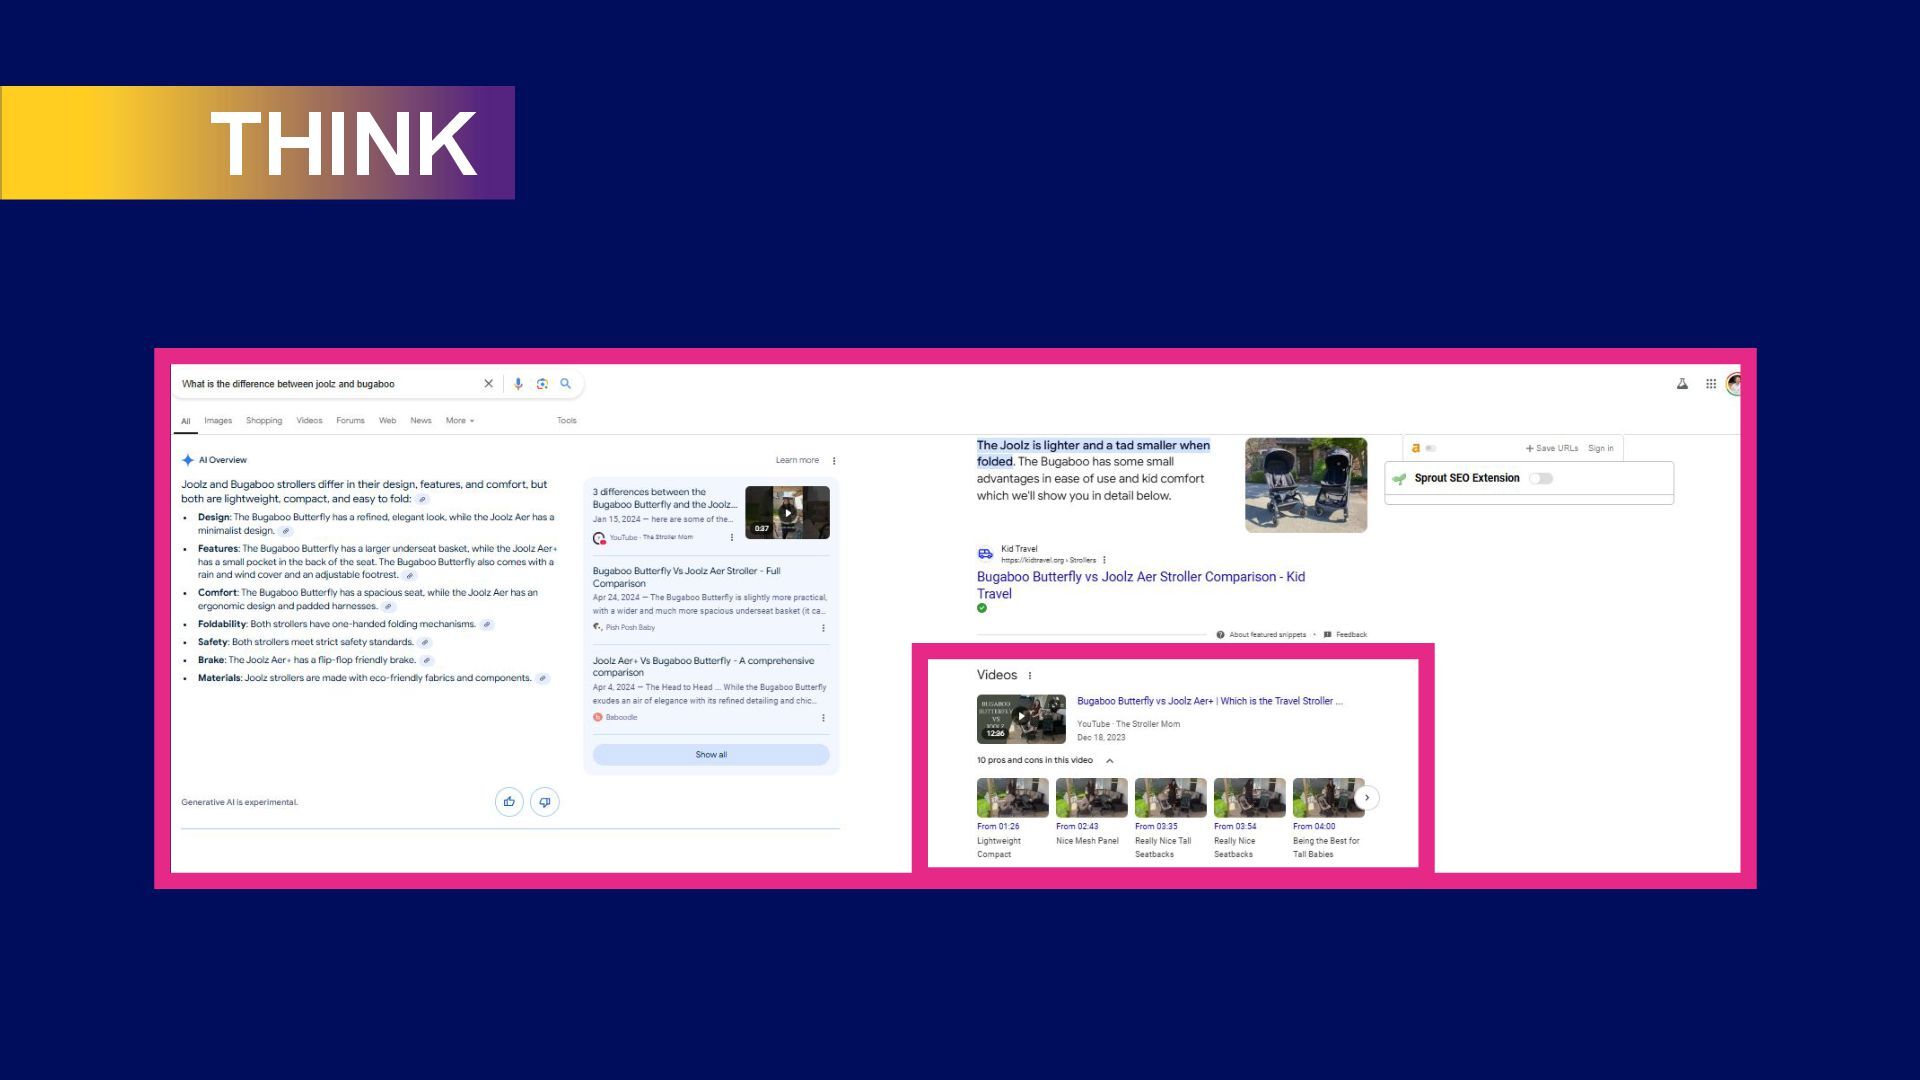Viewport: 1920px width, 1080px height.
Task: Open Search Labs flask icon
Action: [1682, 384]
